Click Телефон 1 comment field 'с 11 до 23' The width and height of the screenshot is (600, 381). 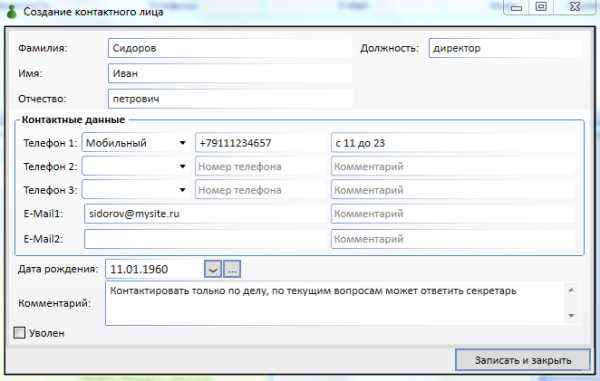[454, 143]
